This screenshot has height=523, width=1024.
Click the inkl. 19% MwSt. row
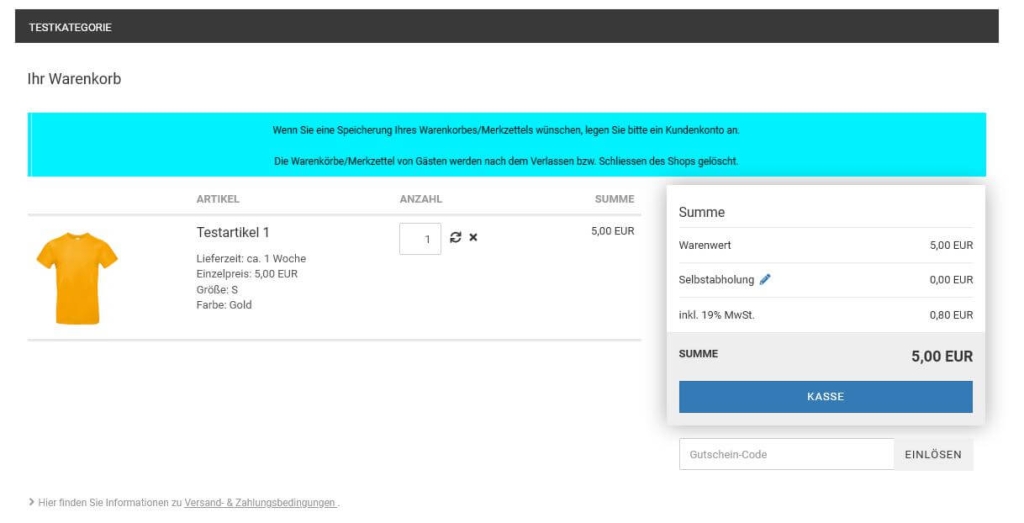pos(716,315)
